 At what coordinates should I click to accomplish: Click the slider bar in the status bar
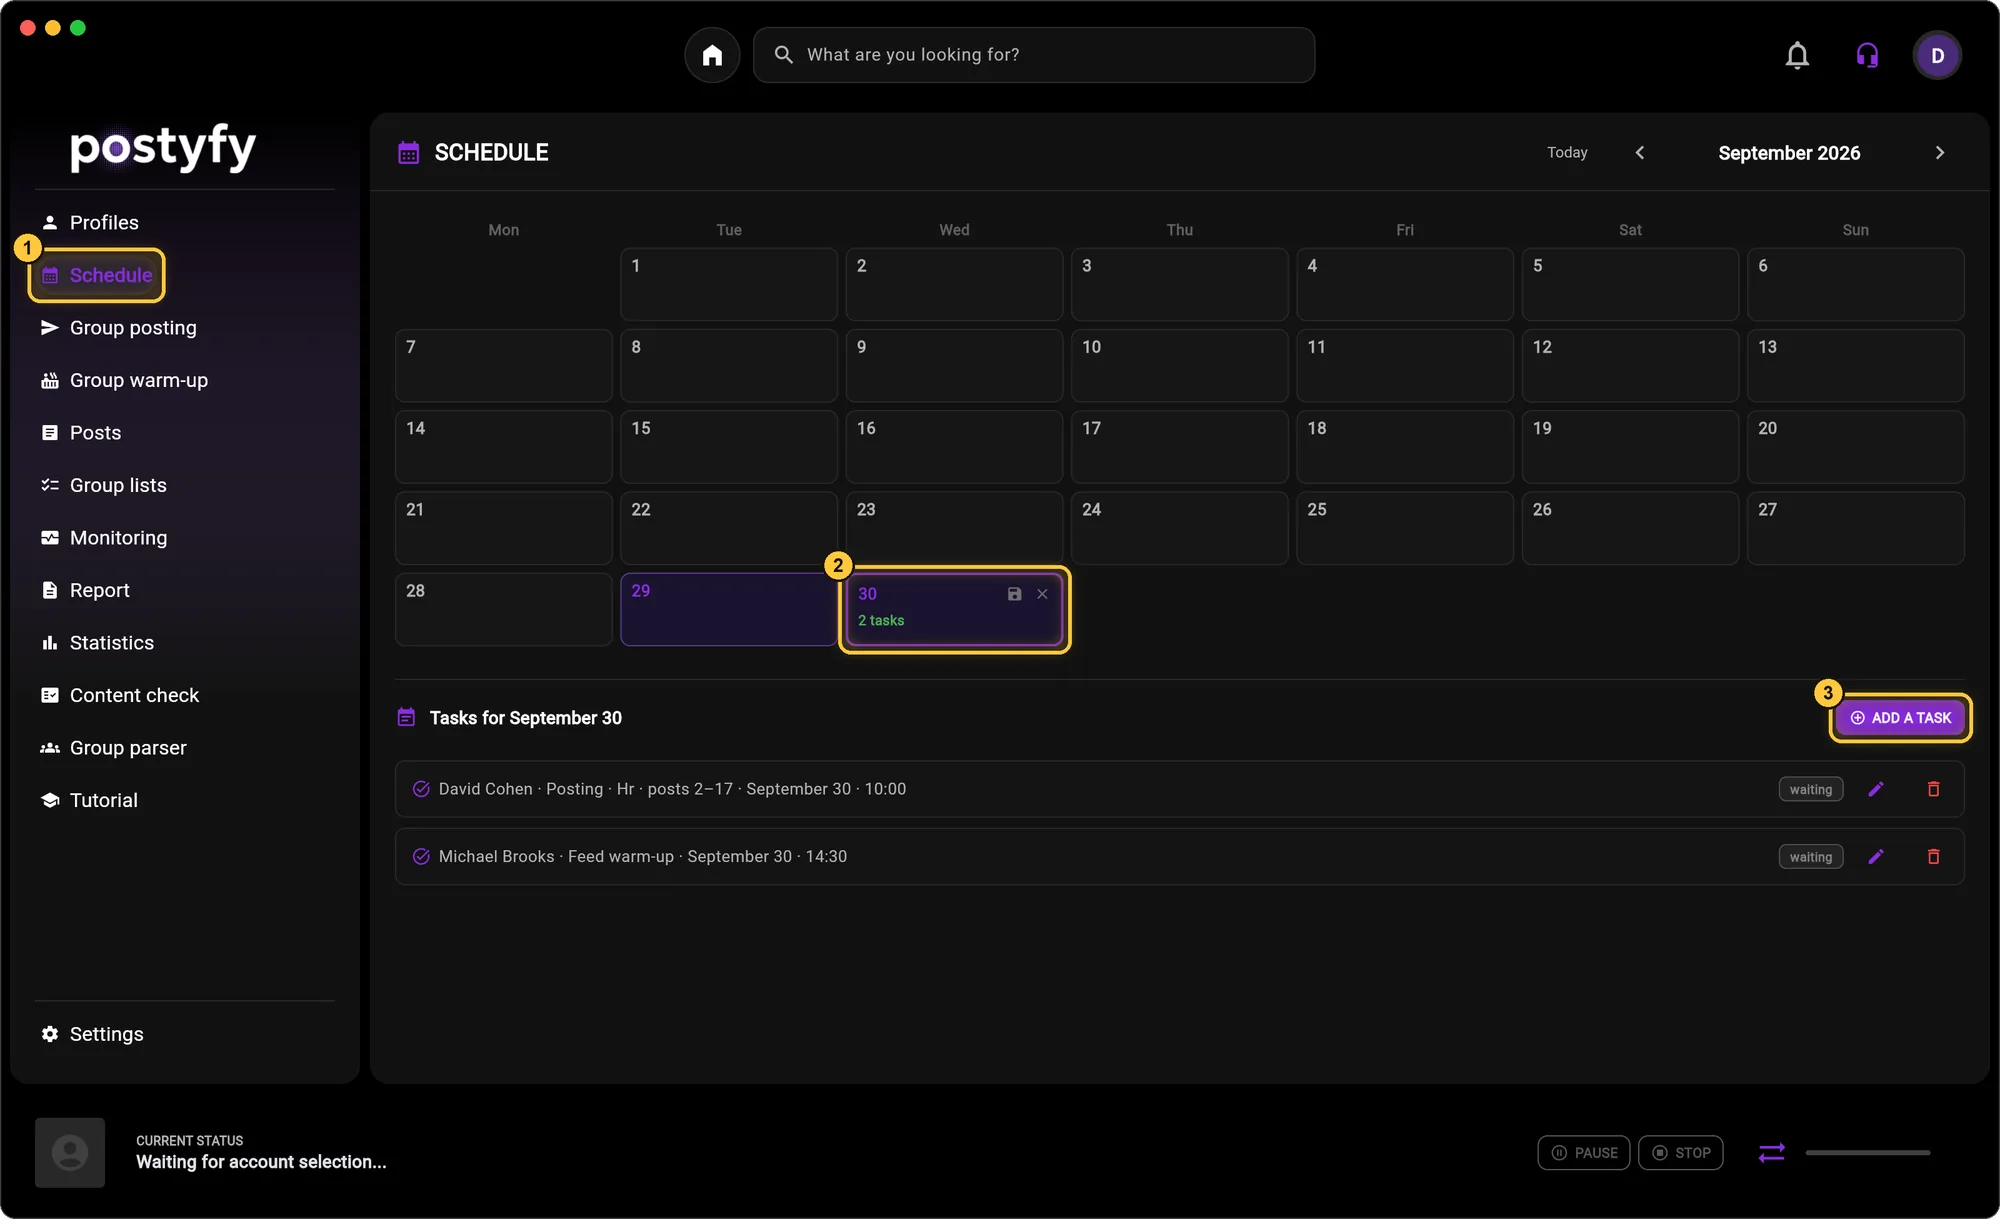coord(1868,1153)
